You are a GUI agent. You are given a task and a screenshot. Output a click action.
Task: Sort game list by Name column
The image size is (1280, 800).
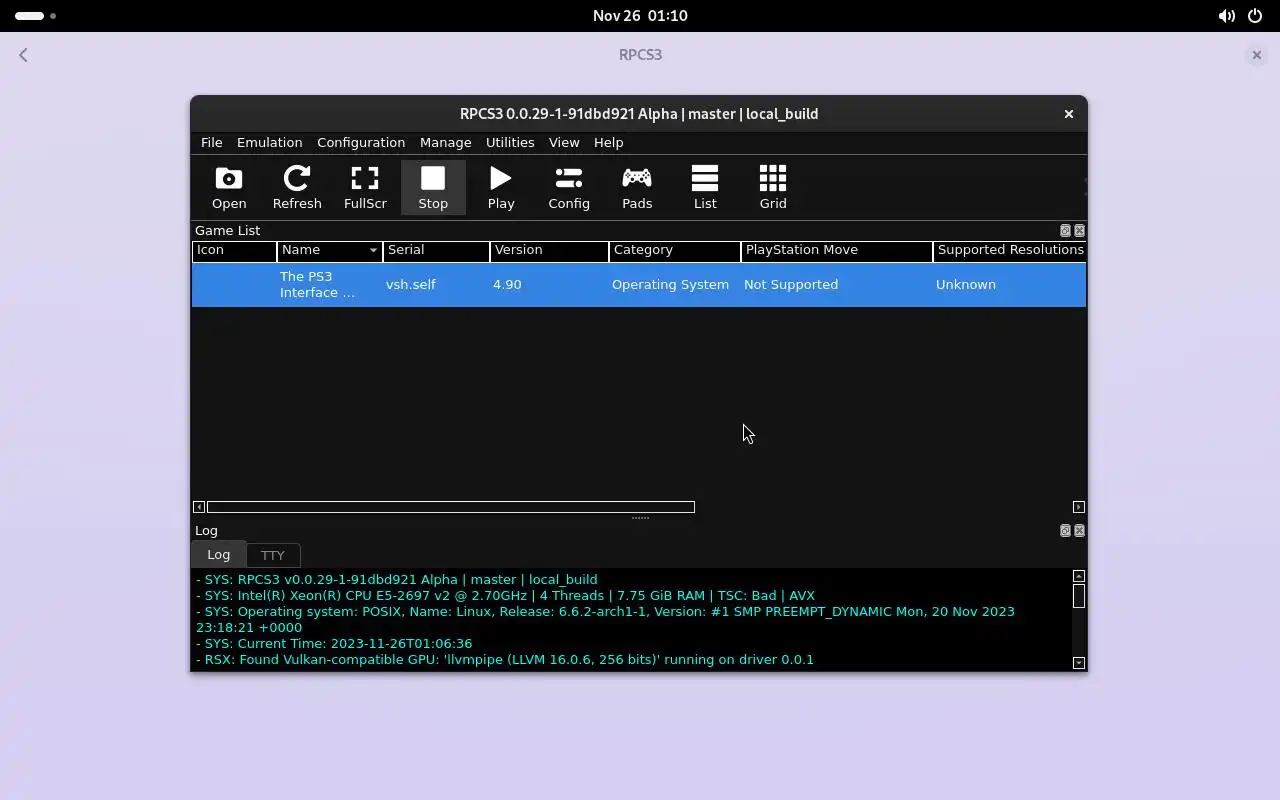point(329,250)
